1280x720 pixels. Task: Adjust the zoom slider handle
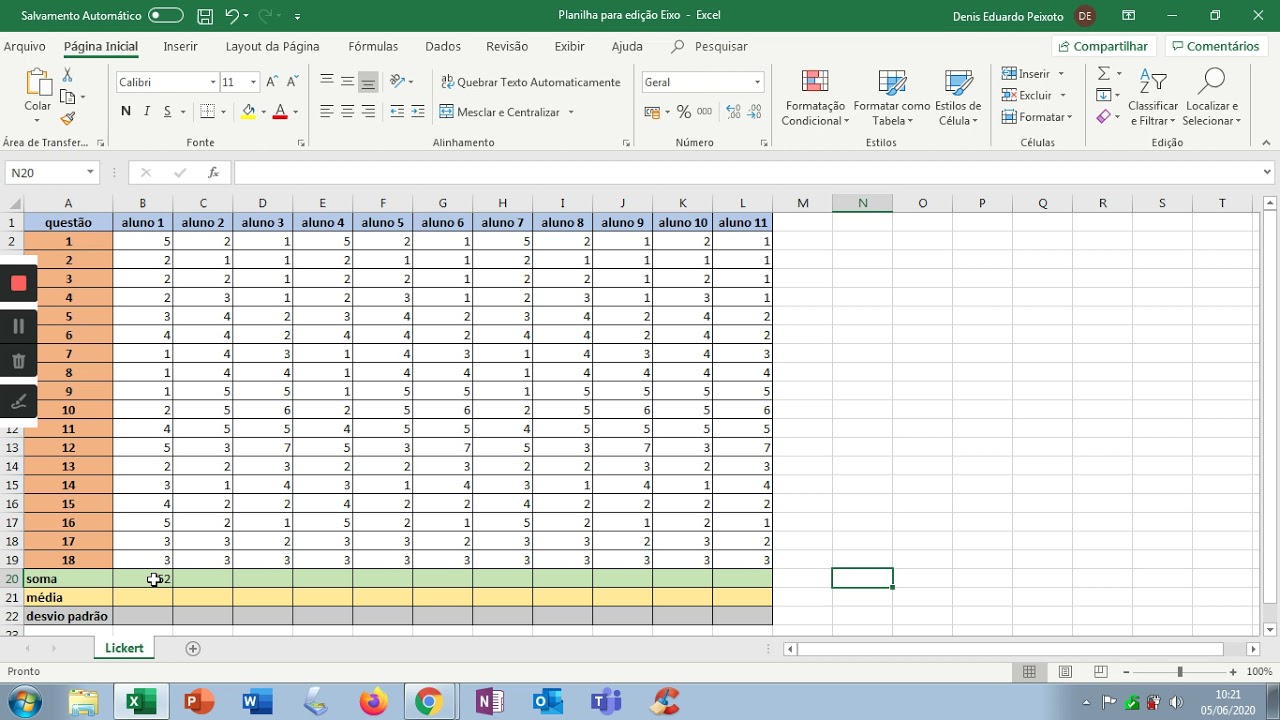tap(1180, 672)
